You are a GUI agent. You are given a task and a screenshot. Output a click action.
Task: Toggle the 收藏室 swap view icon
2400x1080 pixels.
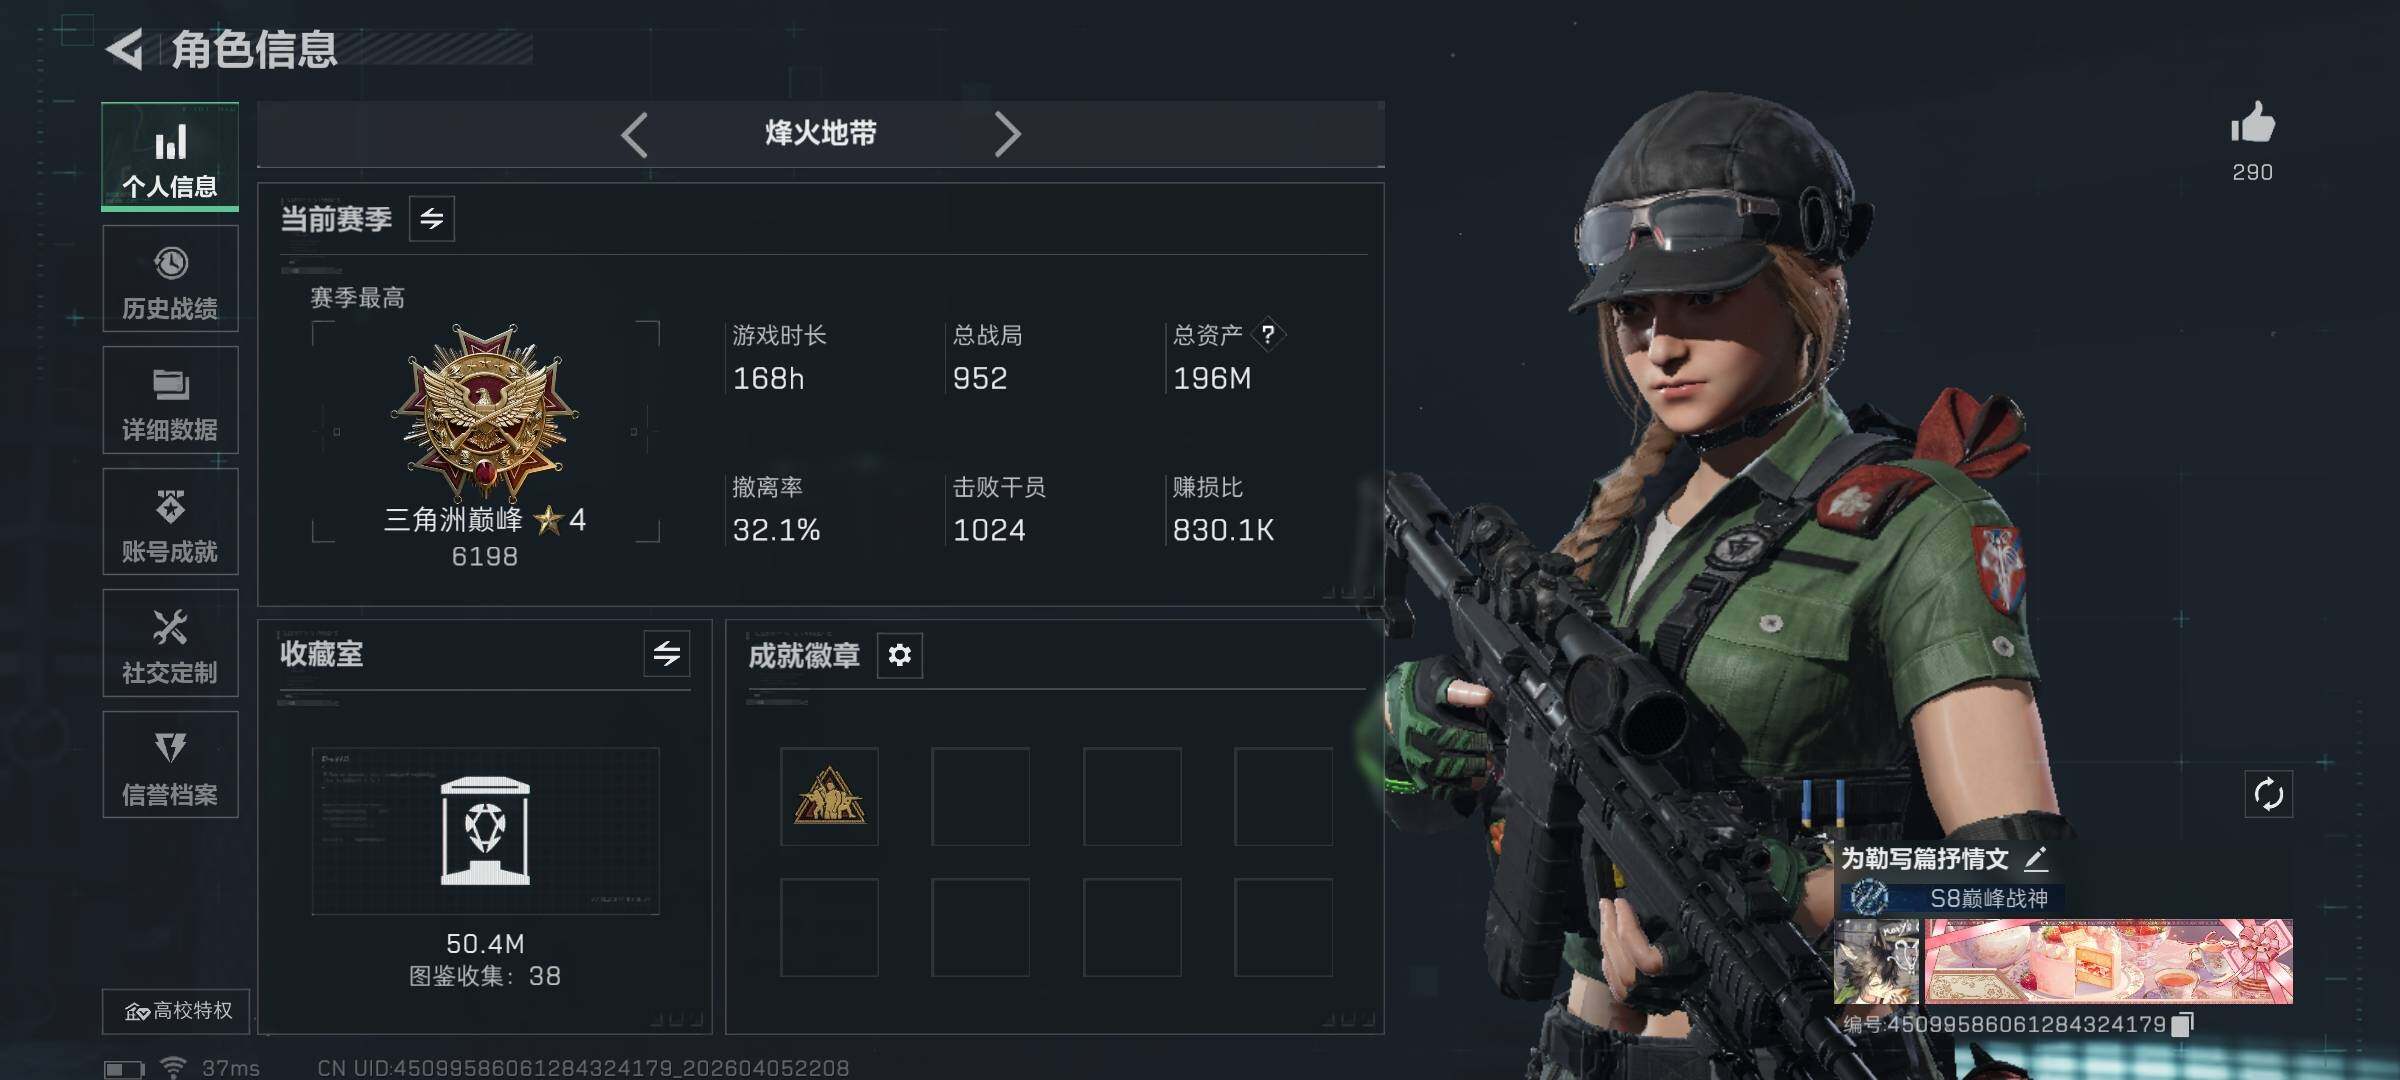pos(667,654)
